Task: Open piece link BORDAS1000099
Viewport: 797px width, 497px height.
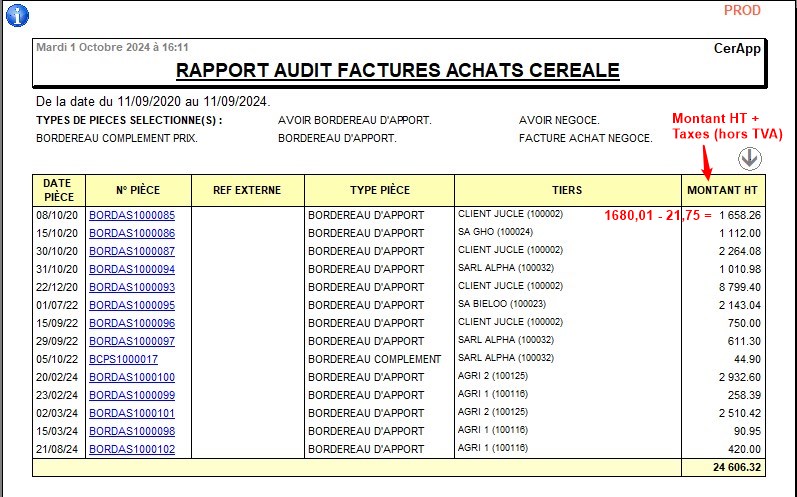Action: 131,395
